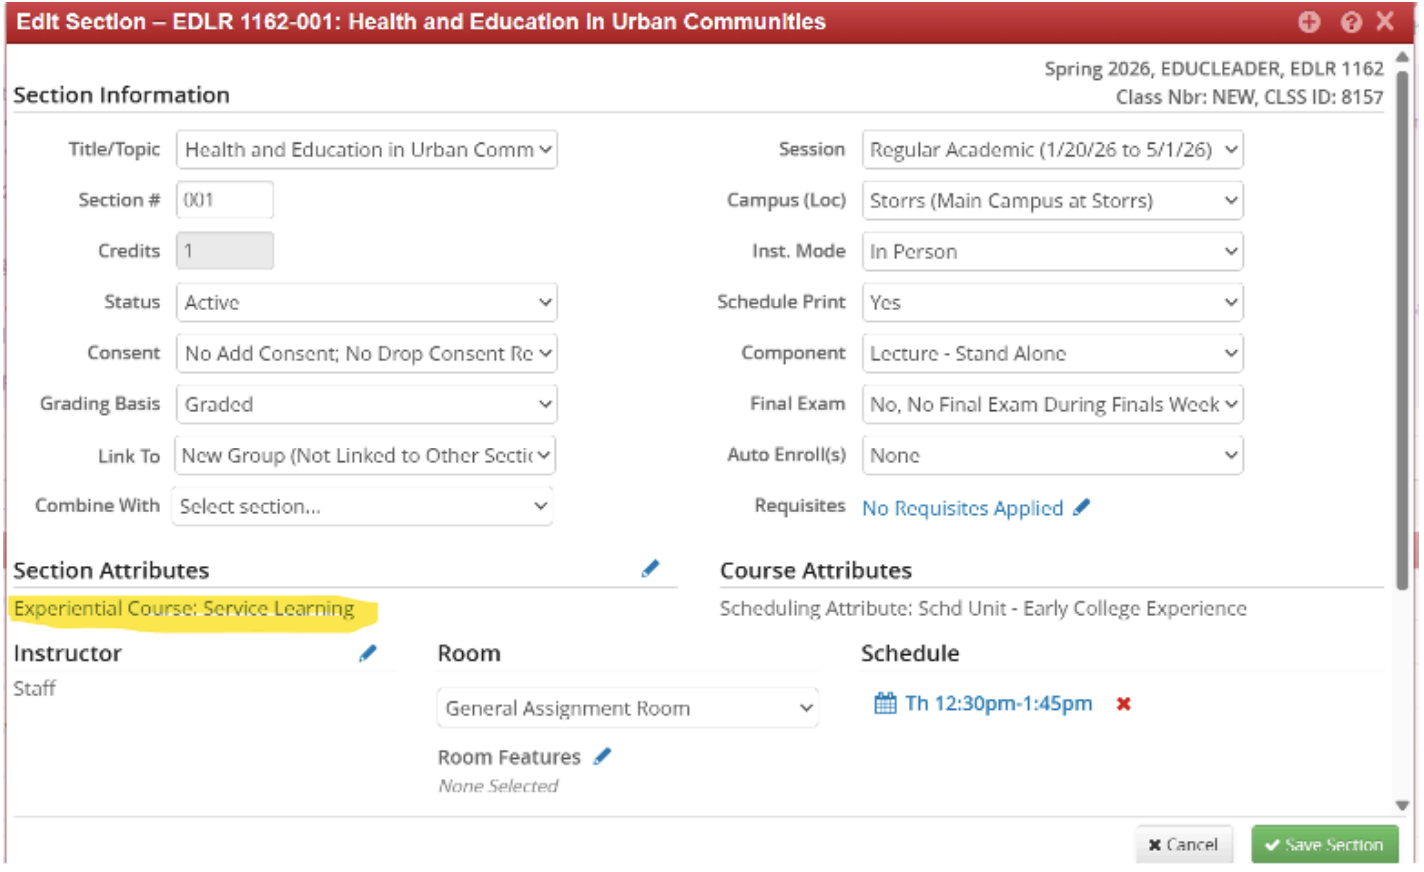Viewport: 1424px width, 872px height.
Task: Open the Status dropdown
Action: click(x=366, y=302)
